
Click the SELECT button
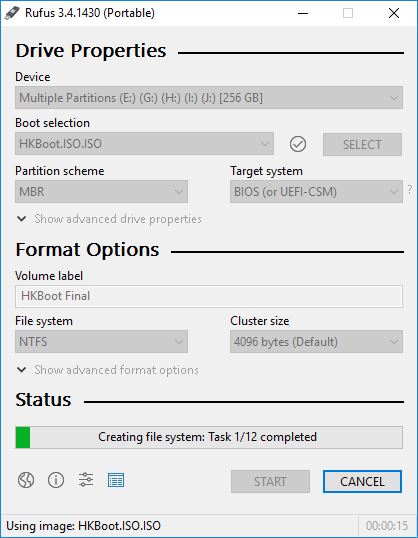[x=362, y=144]
